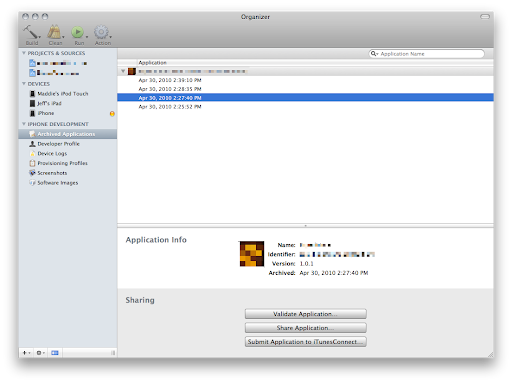This screenshot has height=383, width=512.
Task: Click the Archived Applications icon
Action: pos(32,134)
